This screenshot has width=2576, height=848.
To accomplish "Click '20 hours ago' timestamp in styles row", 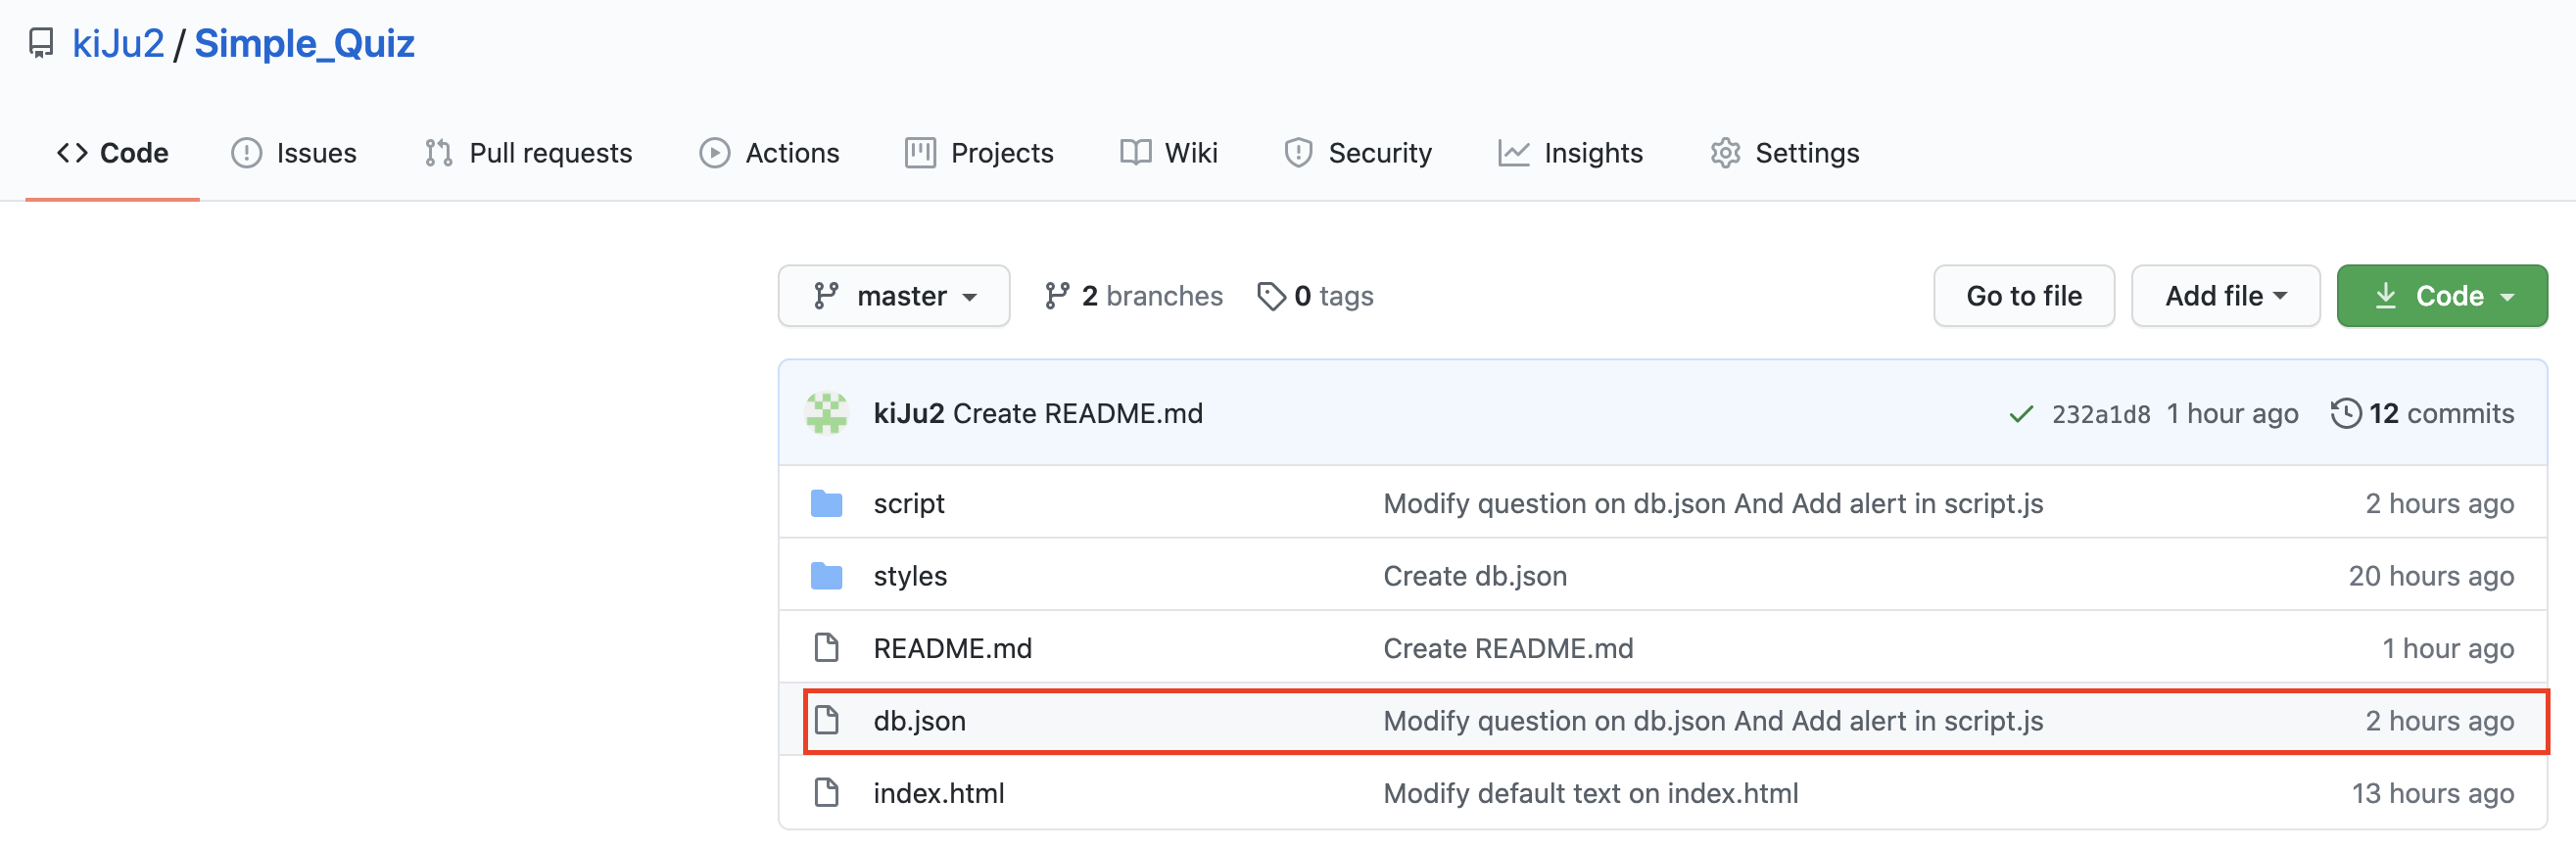I will point(2431,576).
